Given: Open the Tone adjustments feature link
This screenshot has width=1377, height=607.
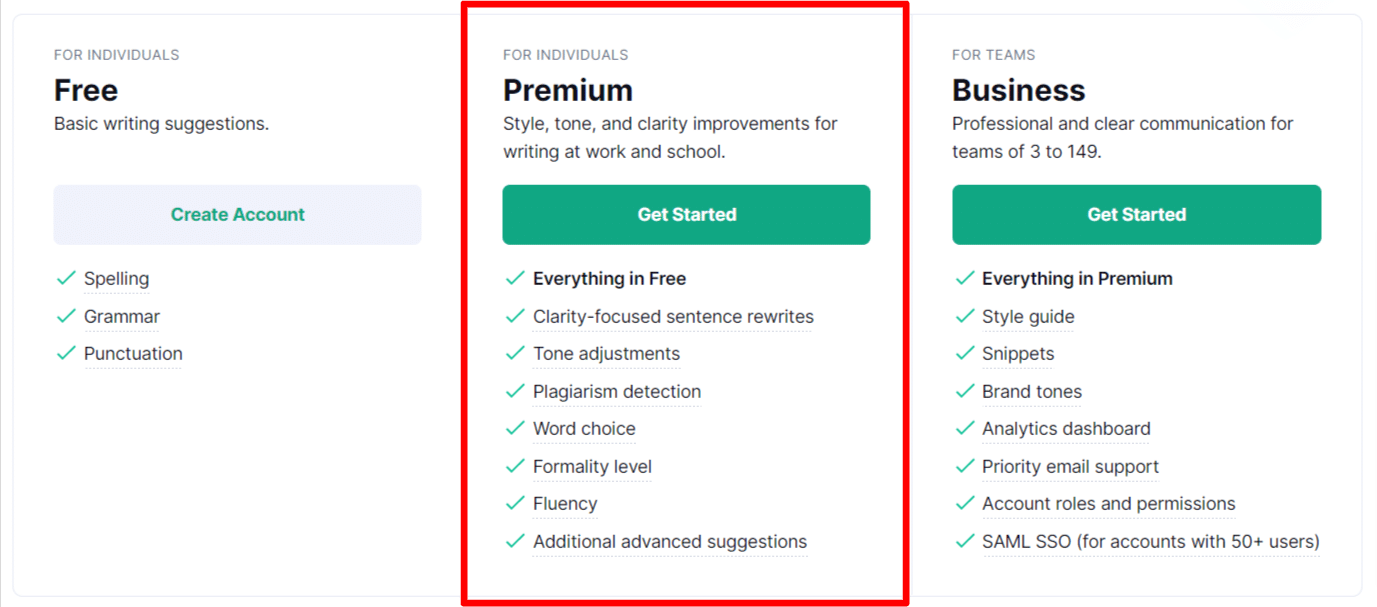Looking at the screenshot, I should pyautogui.click(x=606, y=354).
